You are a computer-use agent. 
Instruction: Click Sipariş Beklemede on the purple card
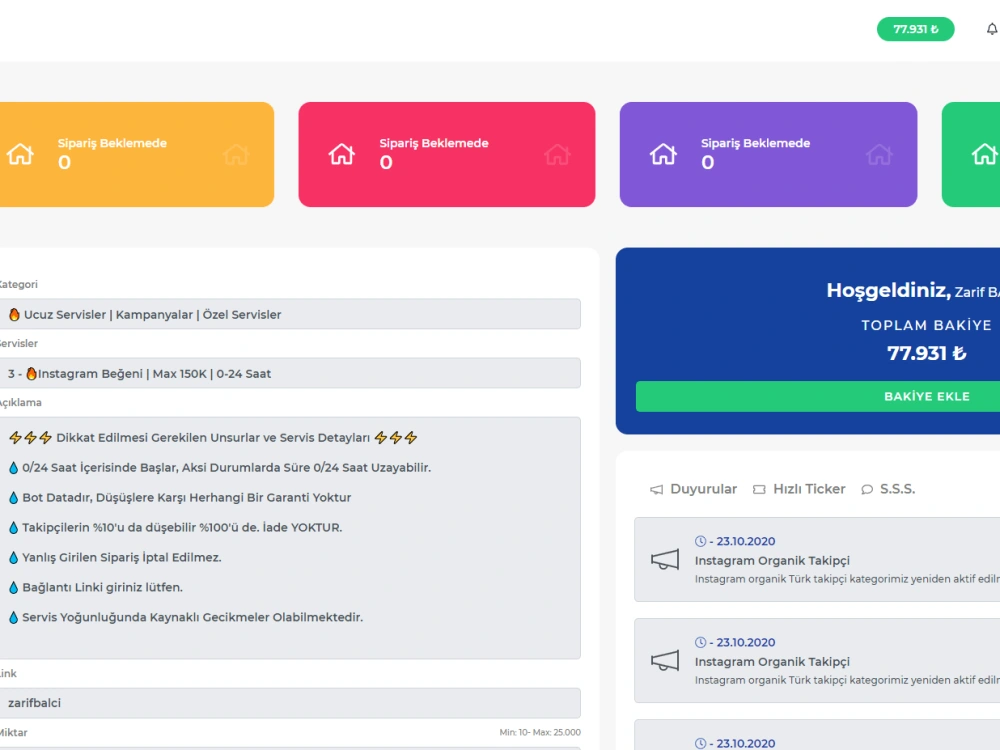[x=755, y=143]
